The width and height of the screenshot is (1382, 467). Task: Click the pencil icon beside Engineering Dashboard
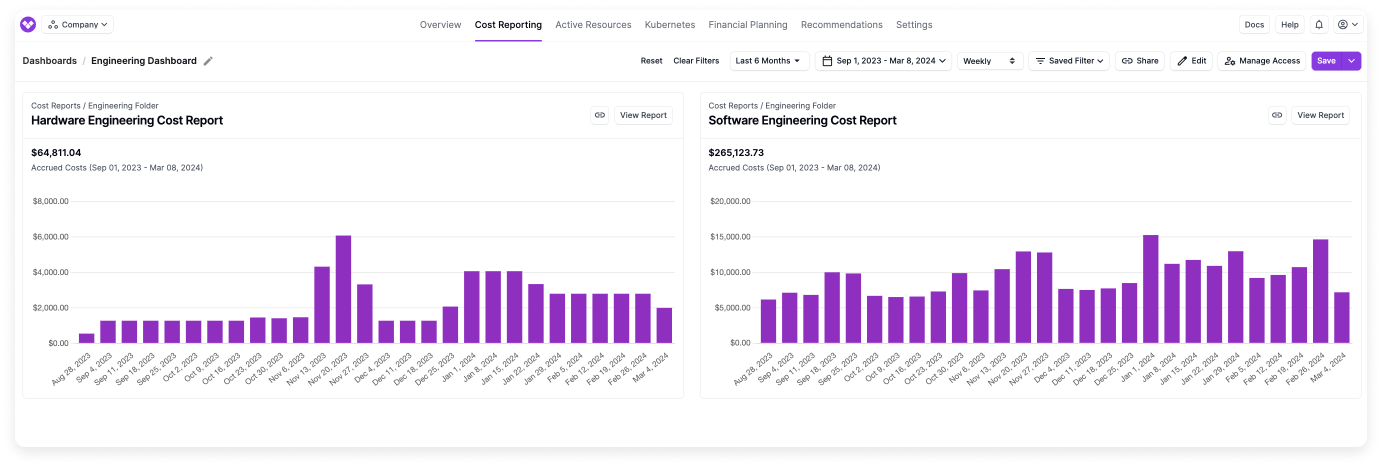(208, 61)
